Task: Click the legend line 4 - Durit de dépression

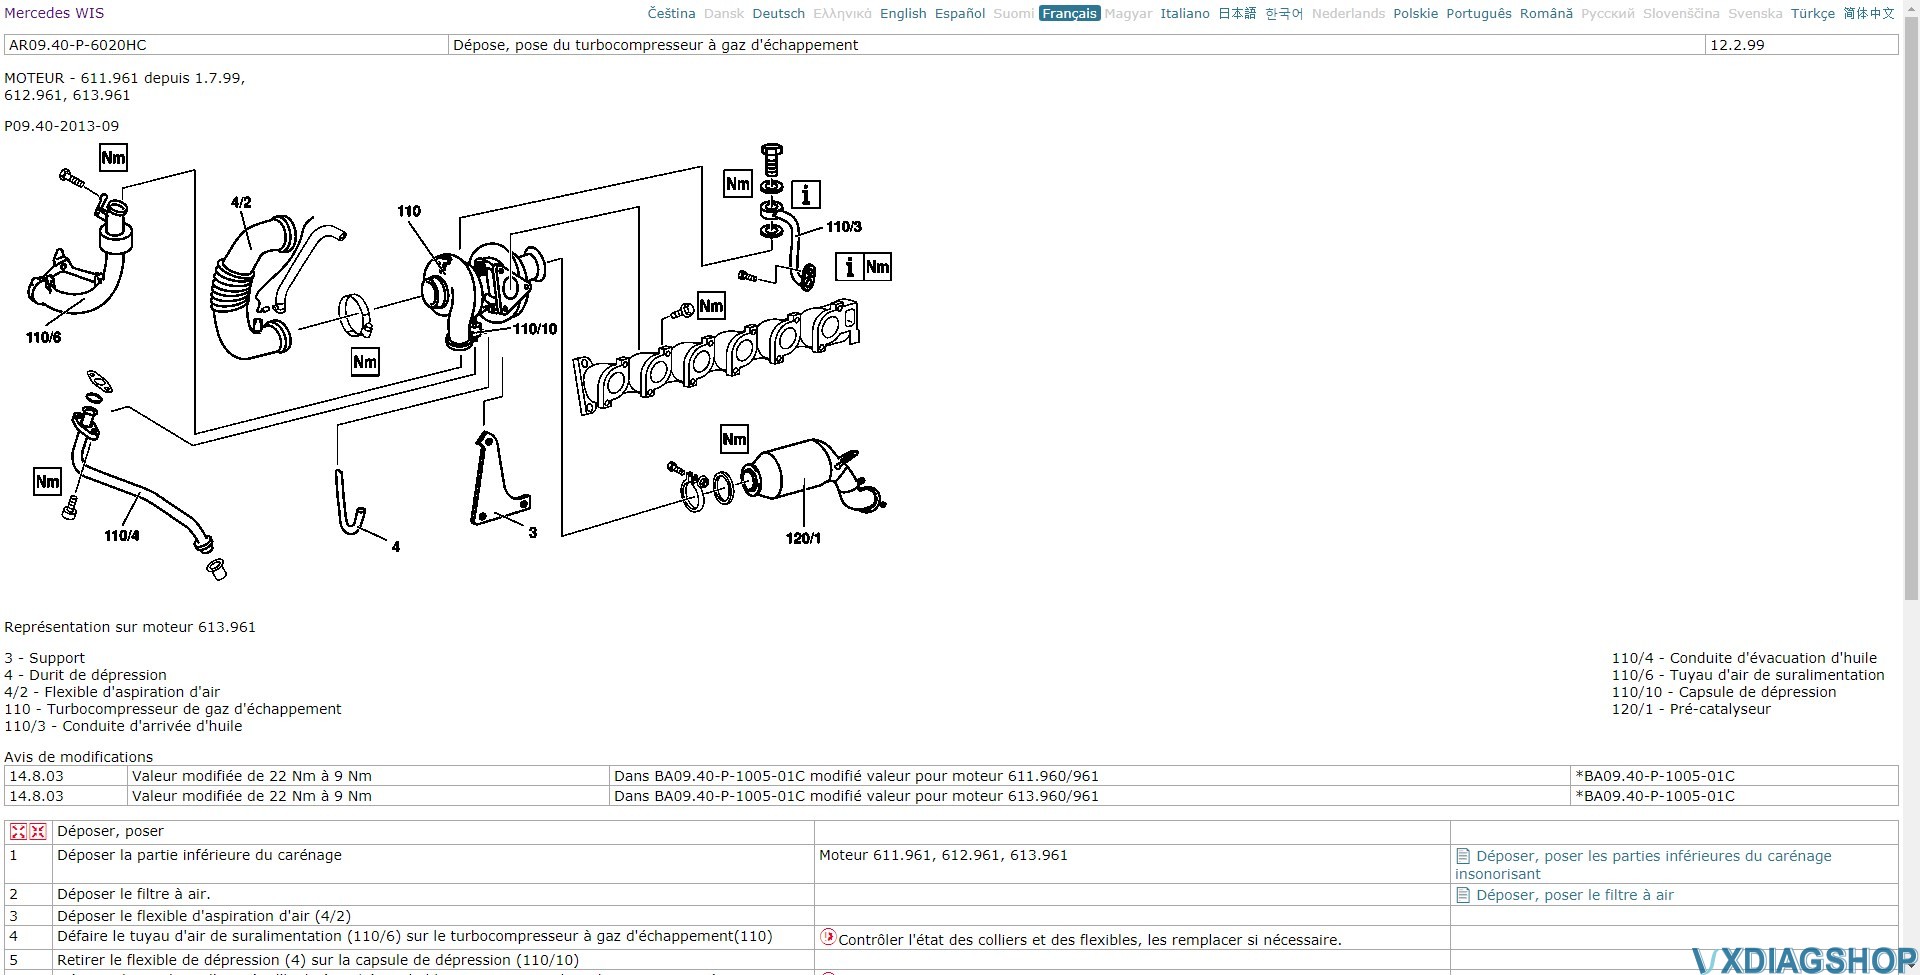Action: click(85, 675)
